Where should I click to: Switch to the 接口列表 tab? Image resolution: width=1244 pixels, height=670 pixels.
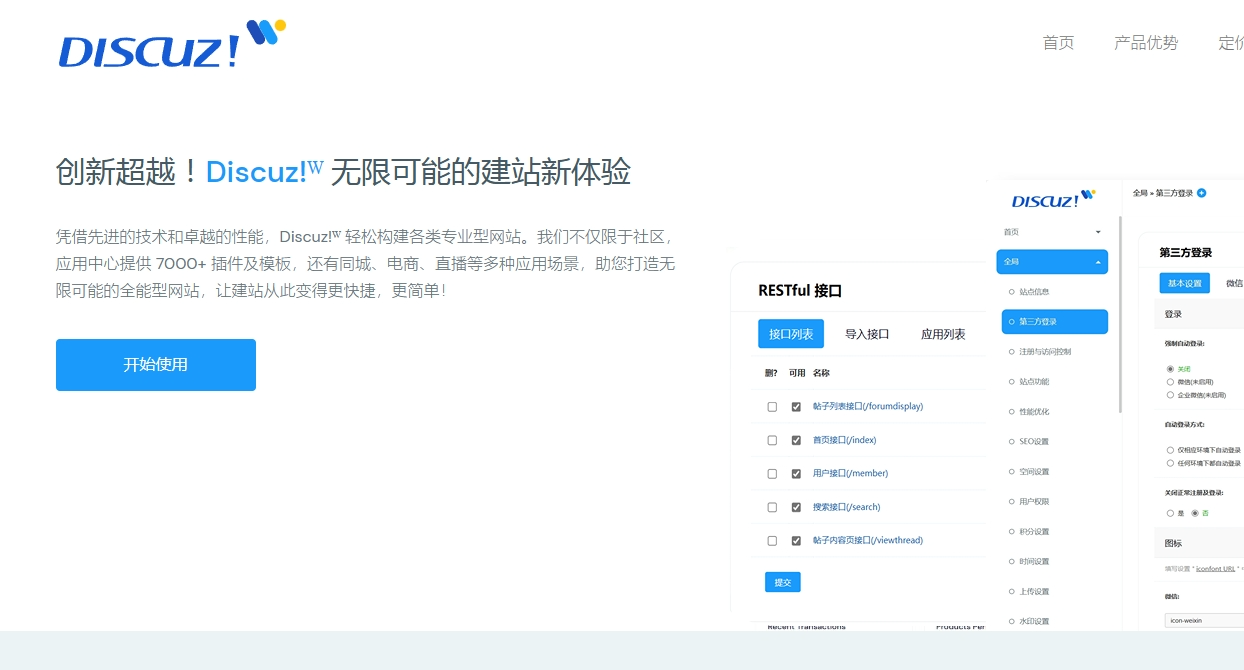[791, 334]
